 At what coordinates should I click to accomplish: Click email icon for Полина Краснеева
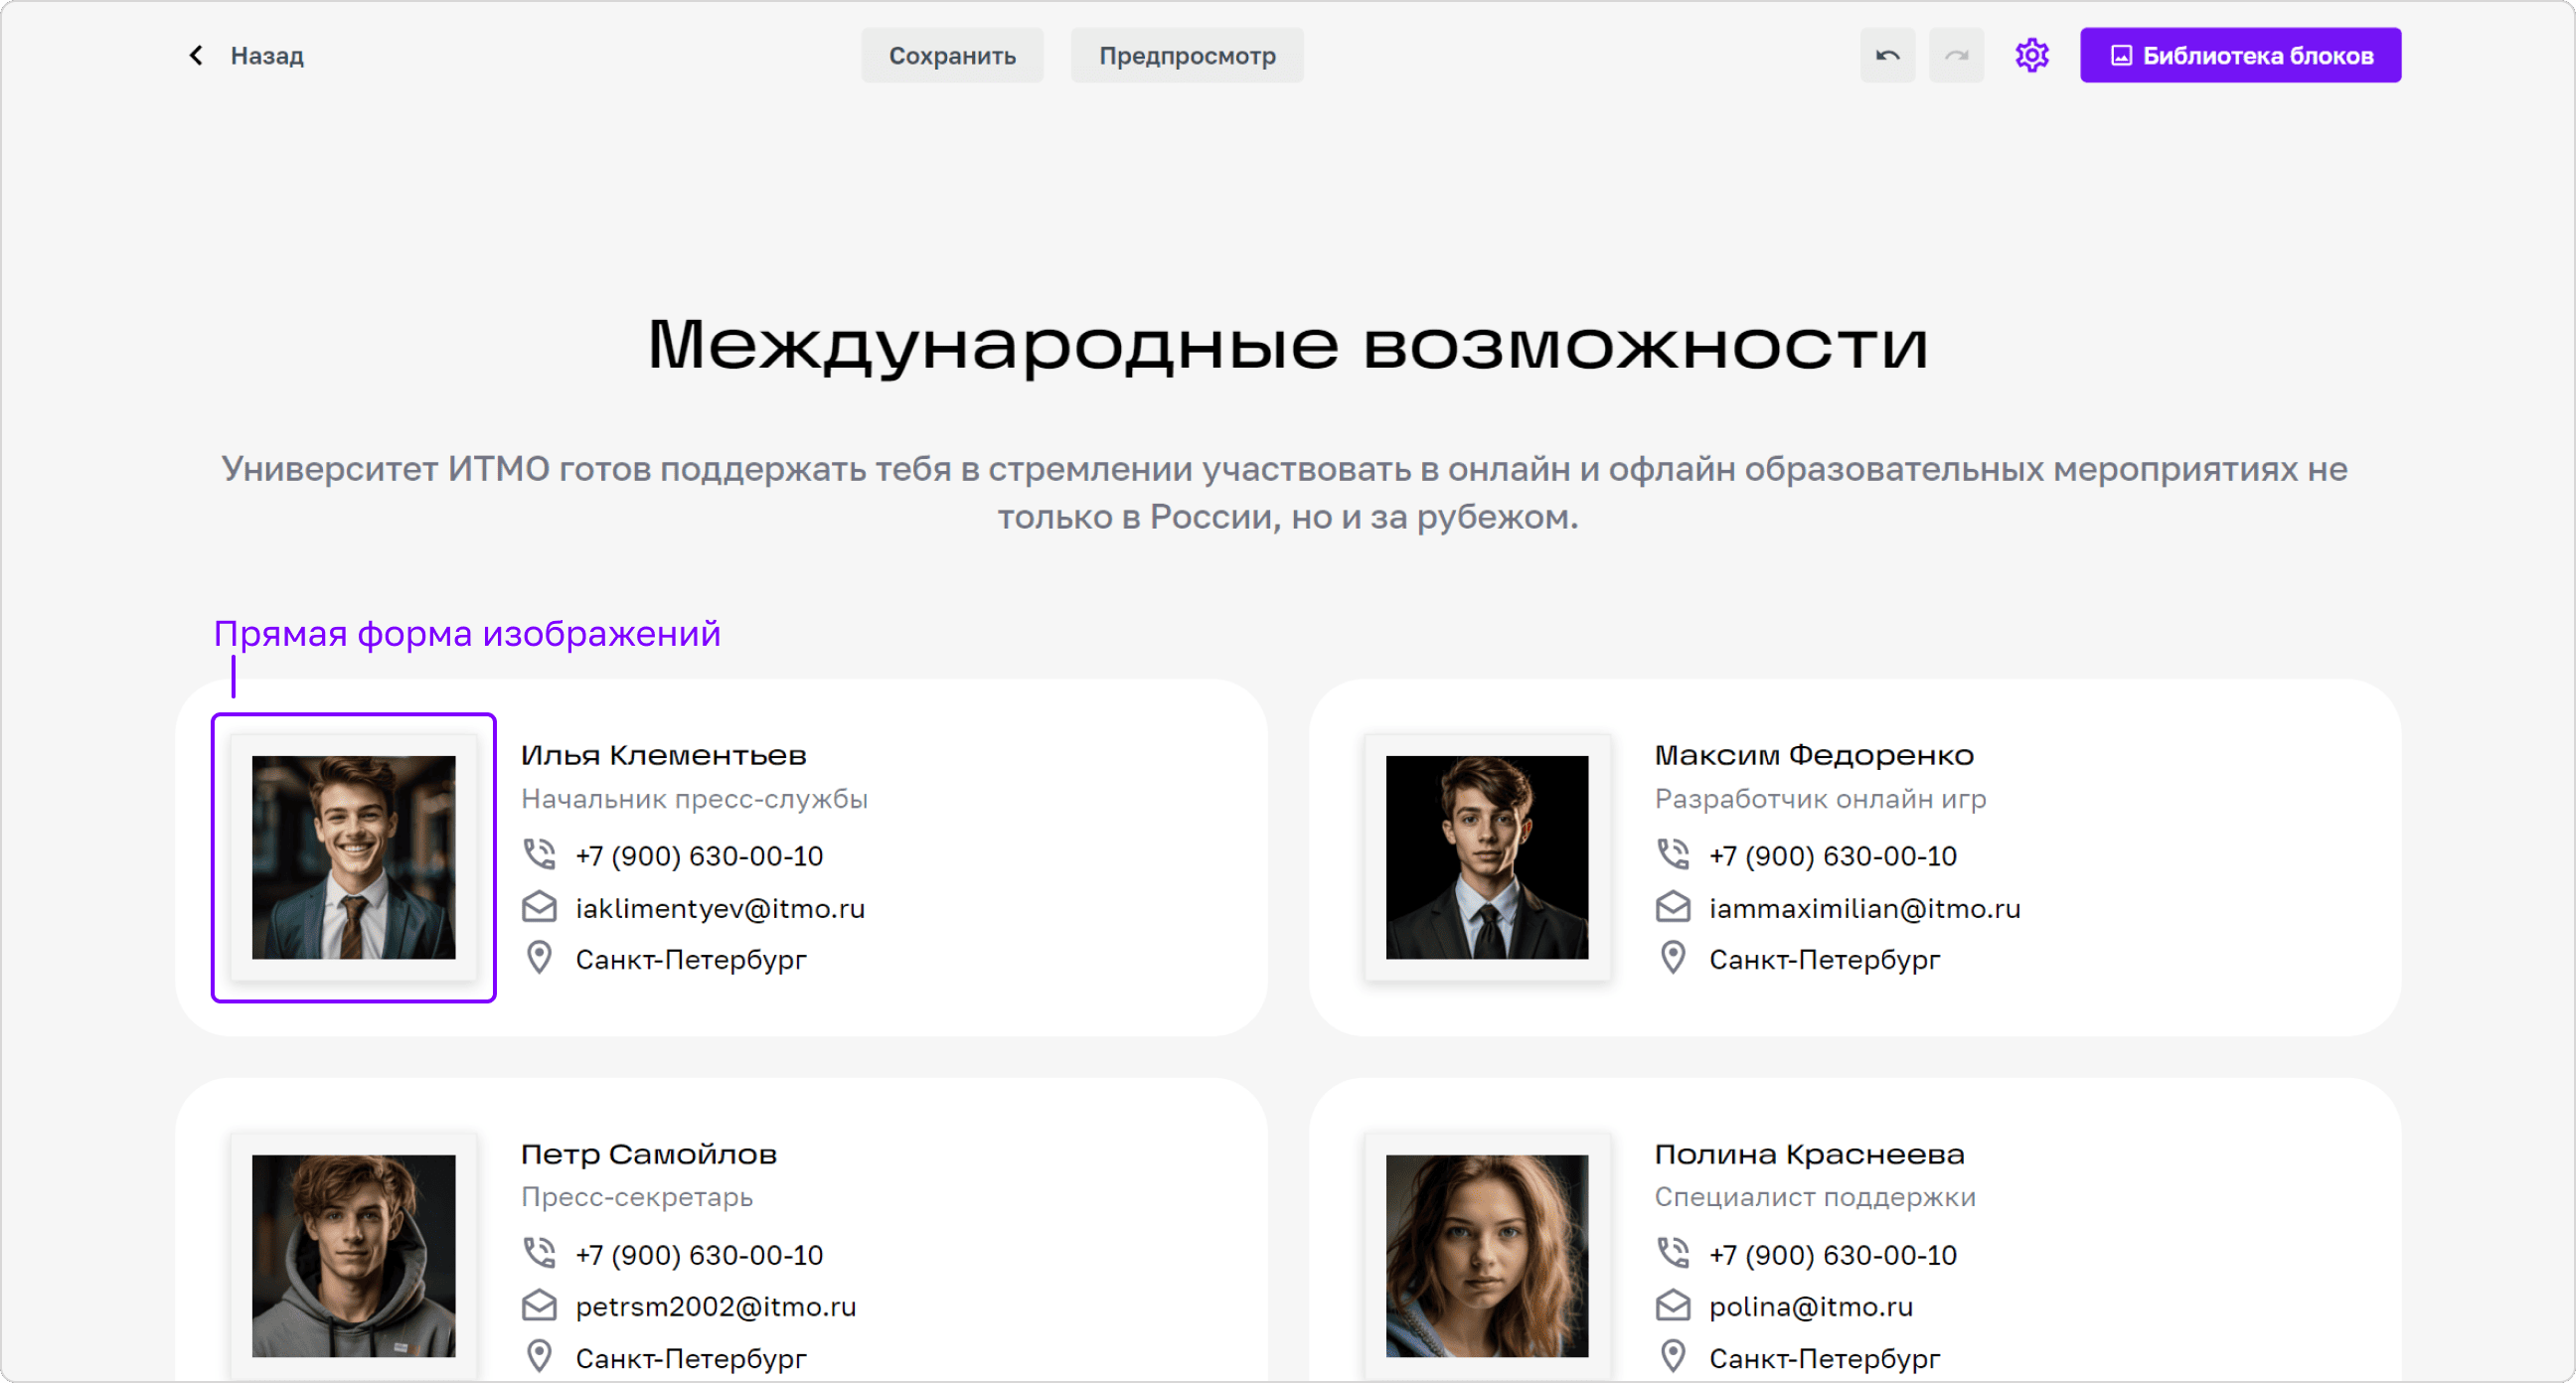point(1673,1305)
